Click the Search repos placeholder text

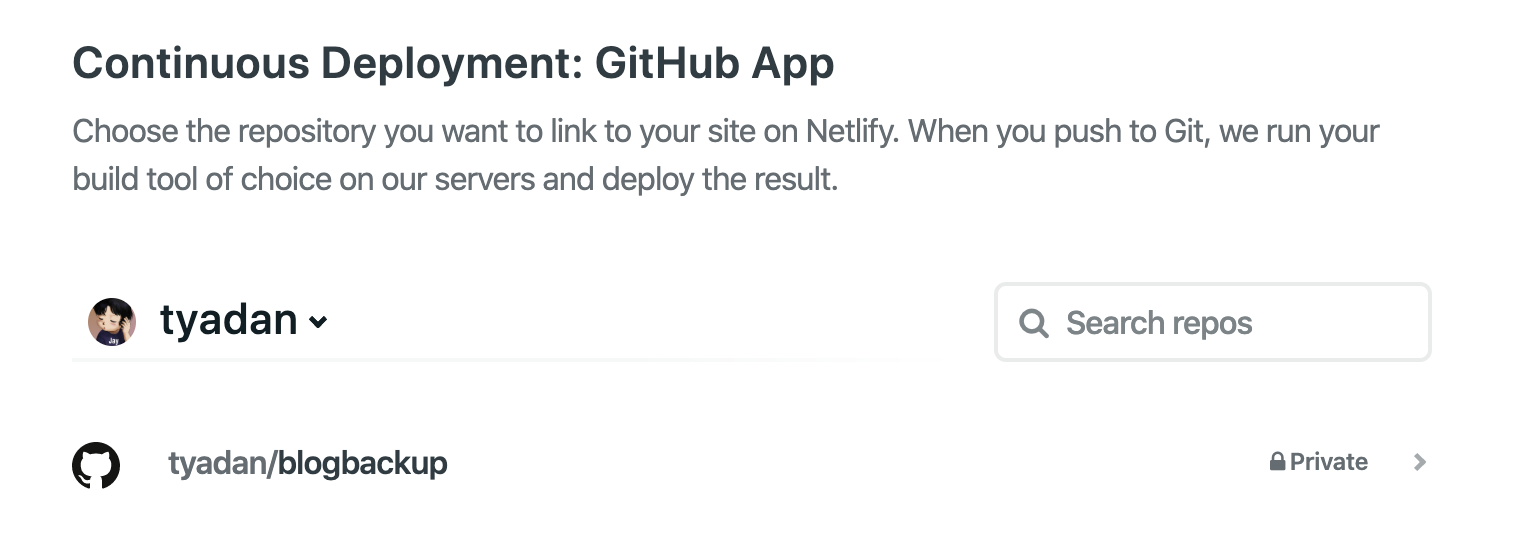(x=1158, y=323)
